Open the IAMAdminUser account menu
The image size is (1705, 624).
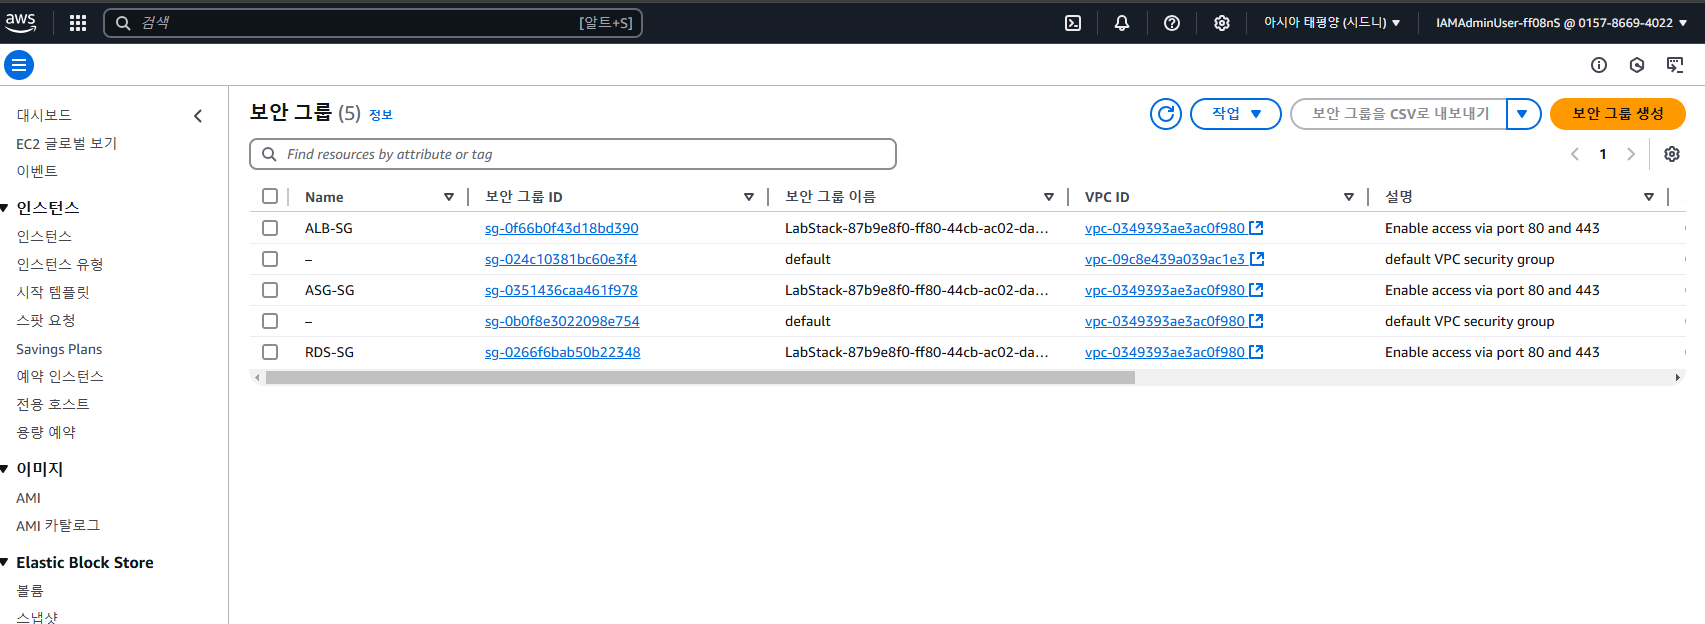tap(1561, 22)
